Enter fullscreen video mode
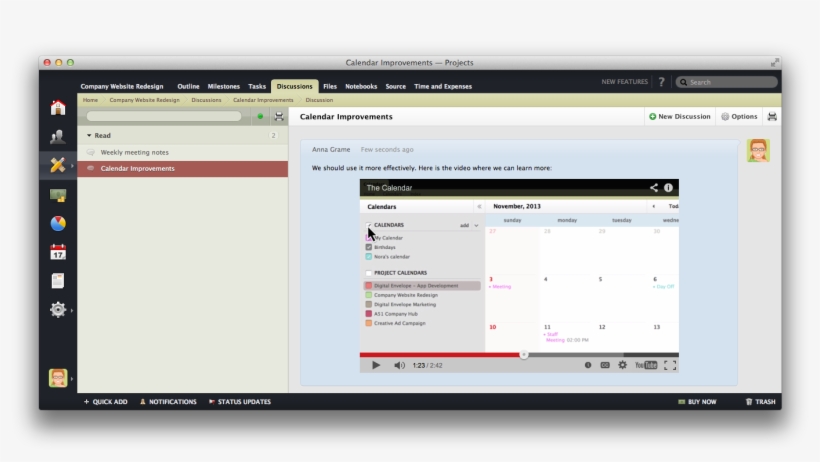Viewport: 820px width, 462px height. [670, 365]
